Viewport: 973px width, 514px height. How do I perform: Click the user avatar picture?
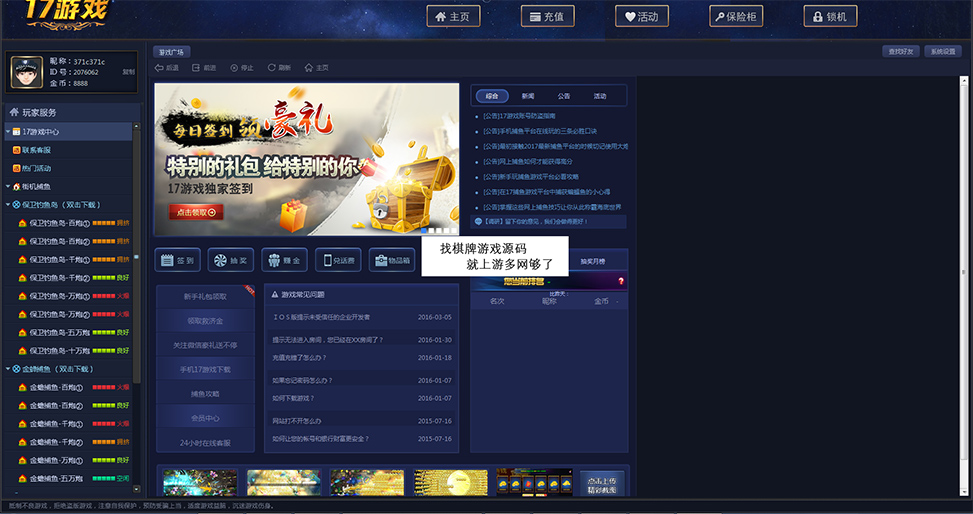click(x=26, y=72)
